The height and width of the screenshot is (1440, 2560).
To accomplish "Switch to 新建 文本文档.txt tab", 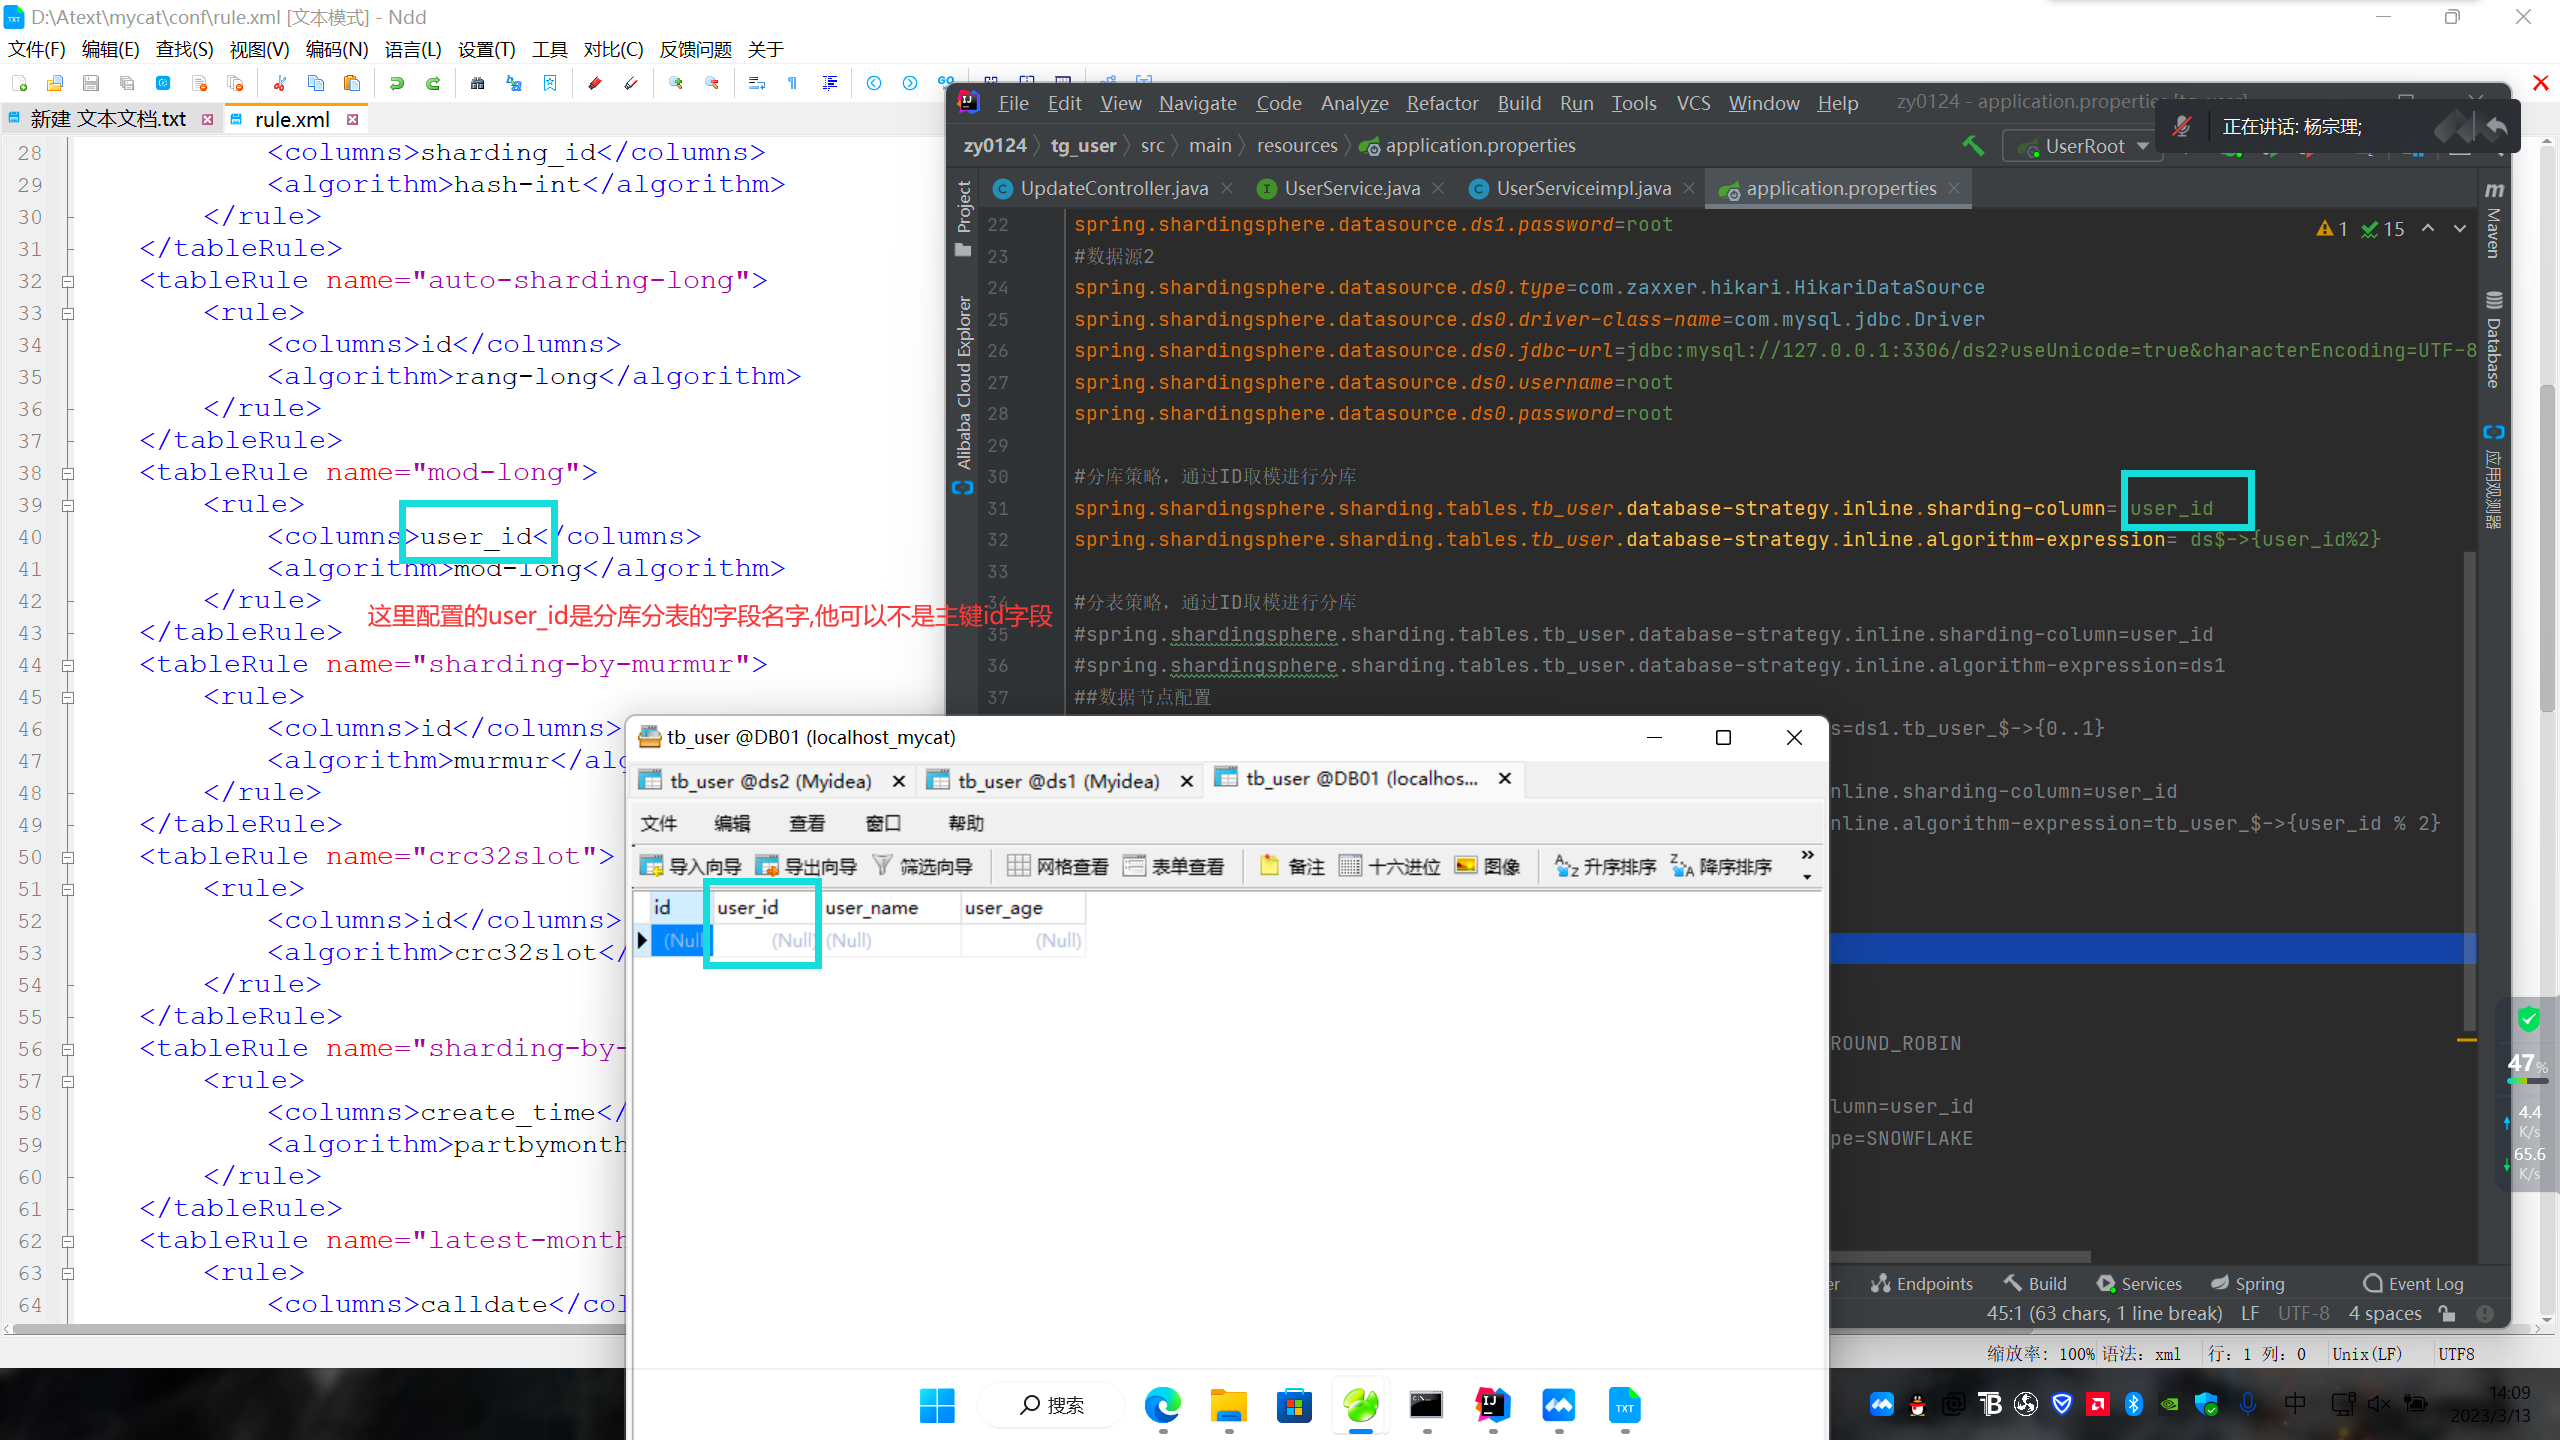I will click(x=108, y=119).
